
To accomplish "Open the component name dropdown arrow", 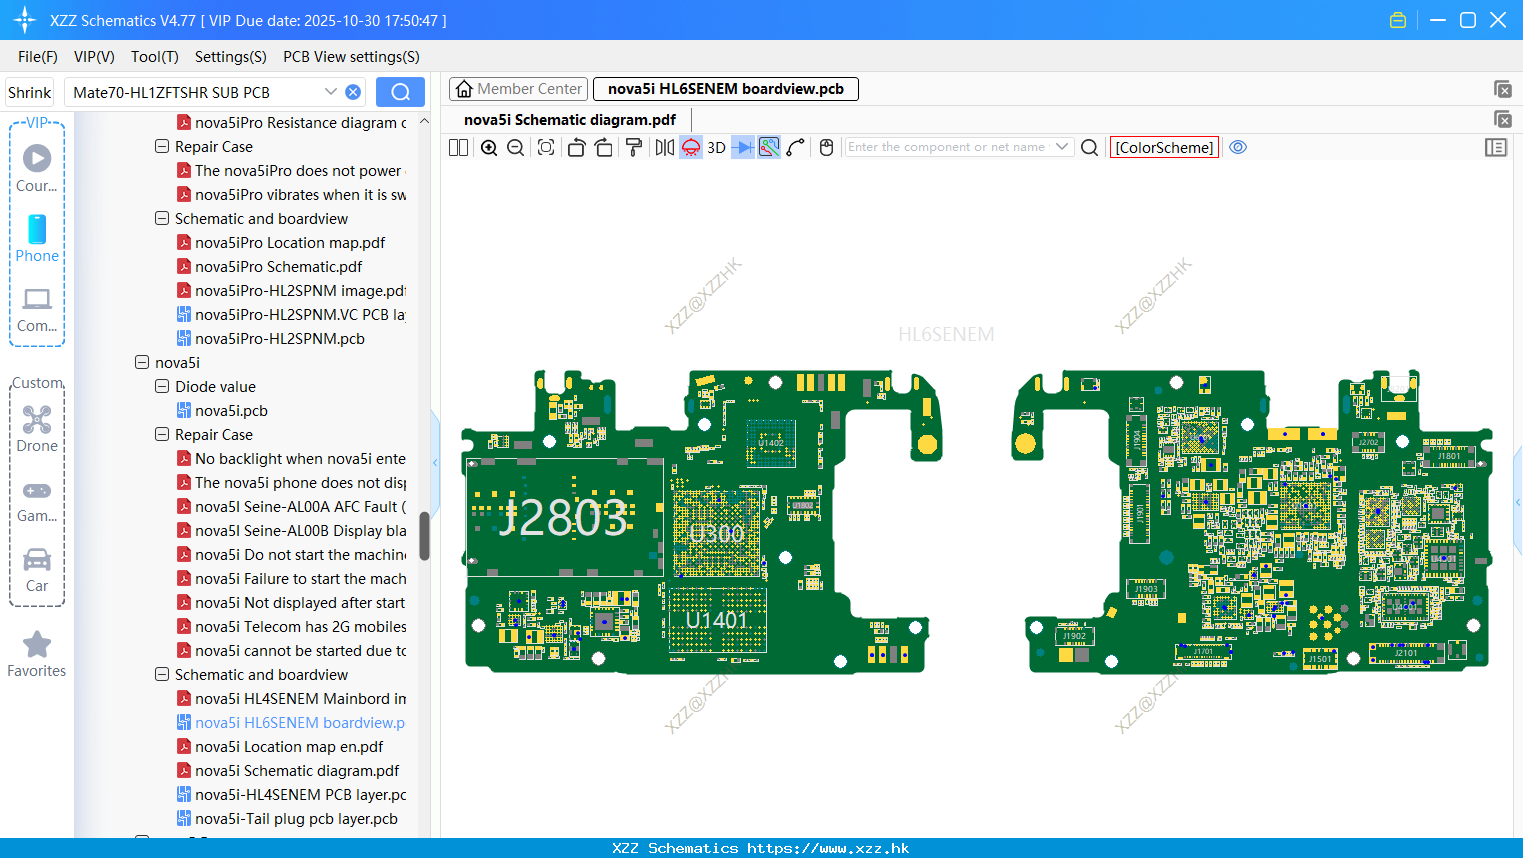I will (1062, 147).
